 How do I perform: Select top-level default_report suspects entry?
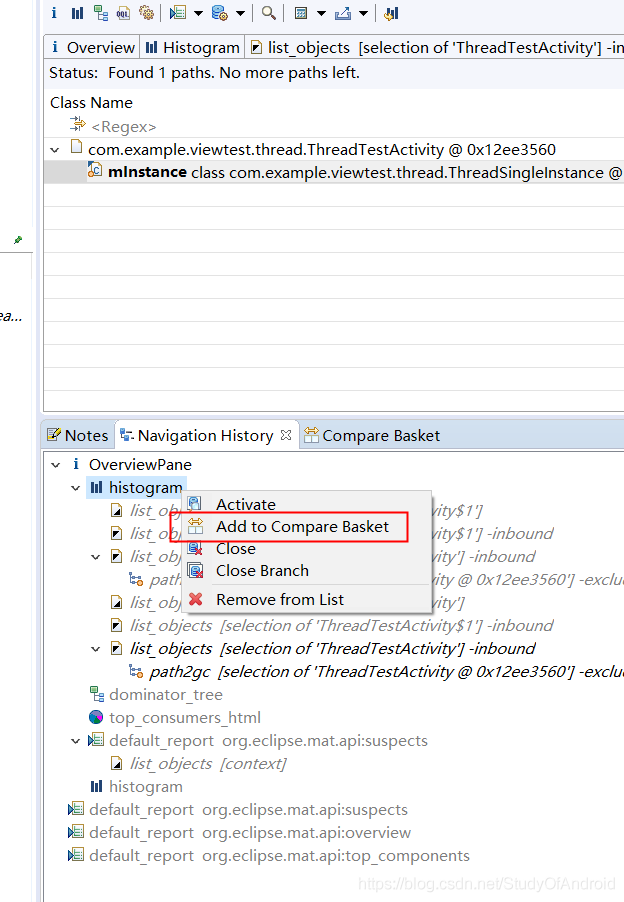point(248,809)
